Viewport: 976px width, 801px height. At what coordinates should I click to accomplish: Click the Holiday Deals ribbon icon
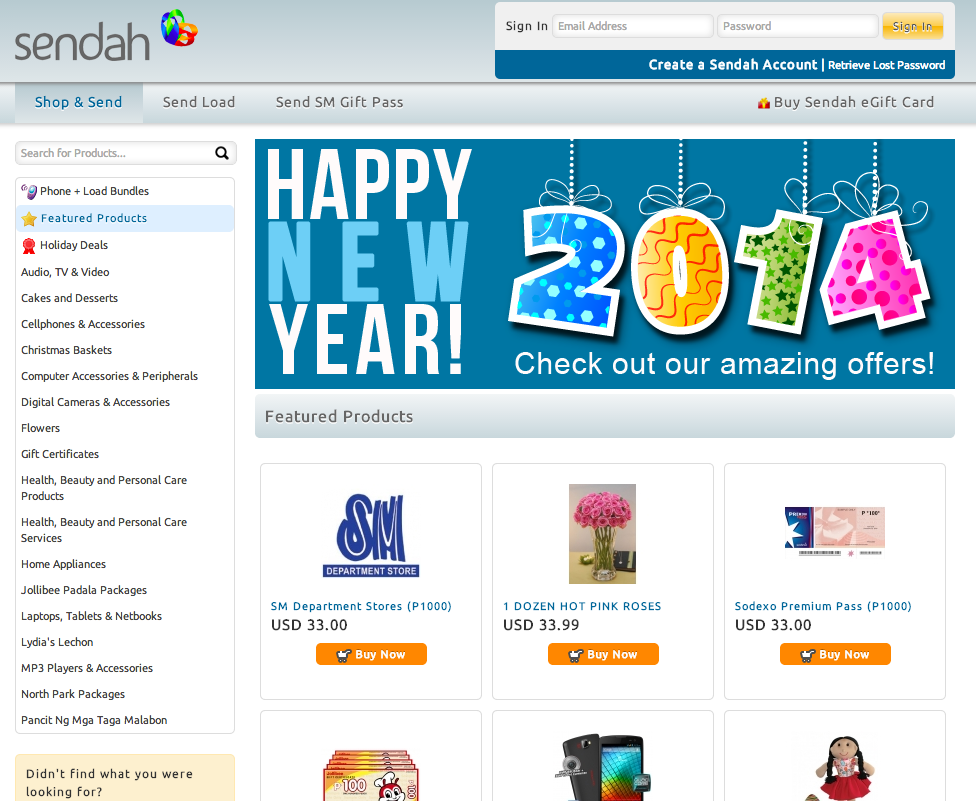[x=29, y=246]
